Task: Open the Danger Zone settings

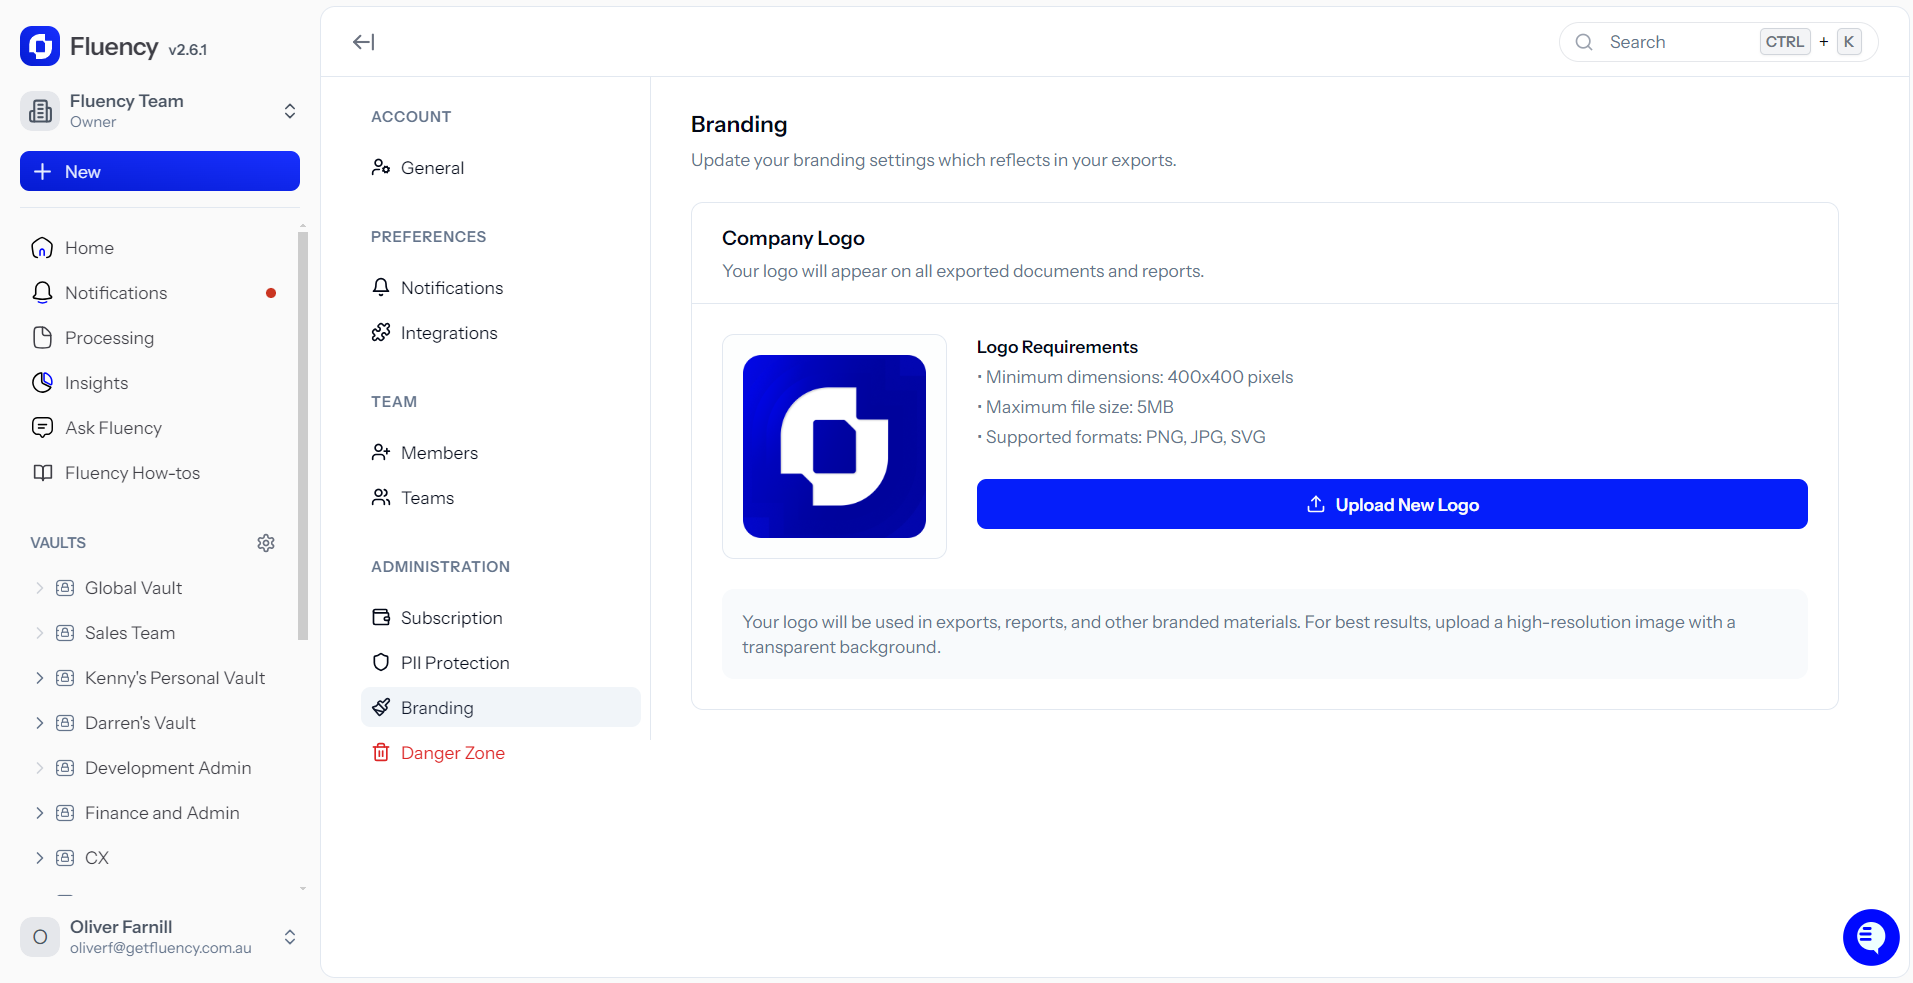Action: (501, 752)
